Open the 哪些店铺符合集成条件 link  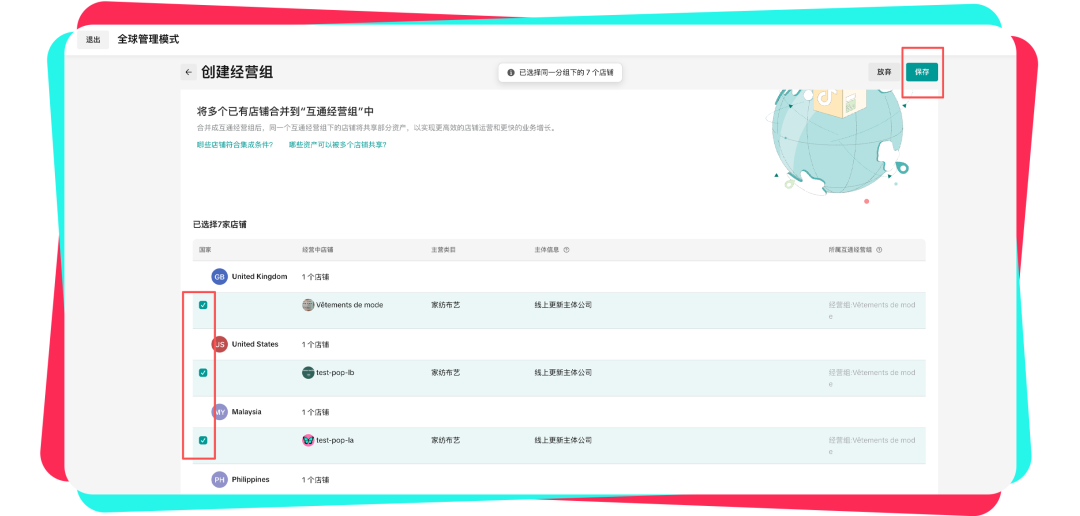click(235, 145)
